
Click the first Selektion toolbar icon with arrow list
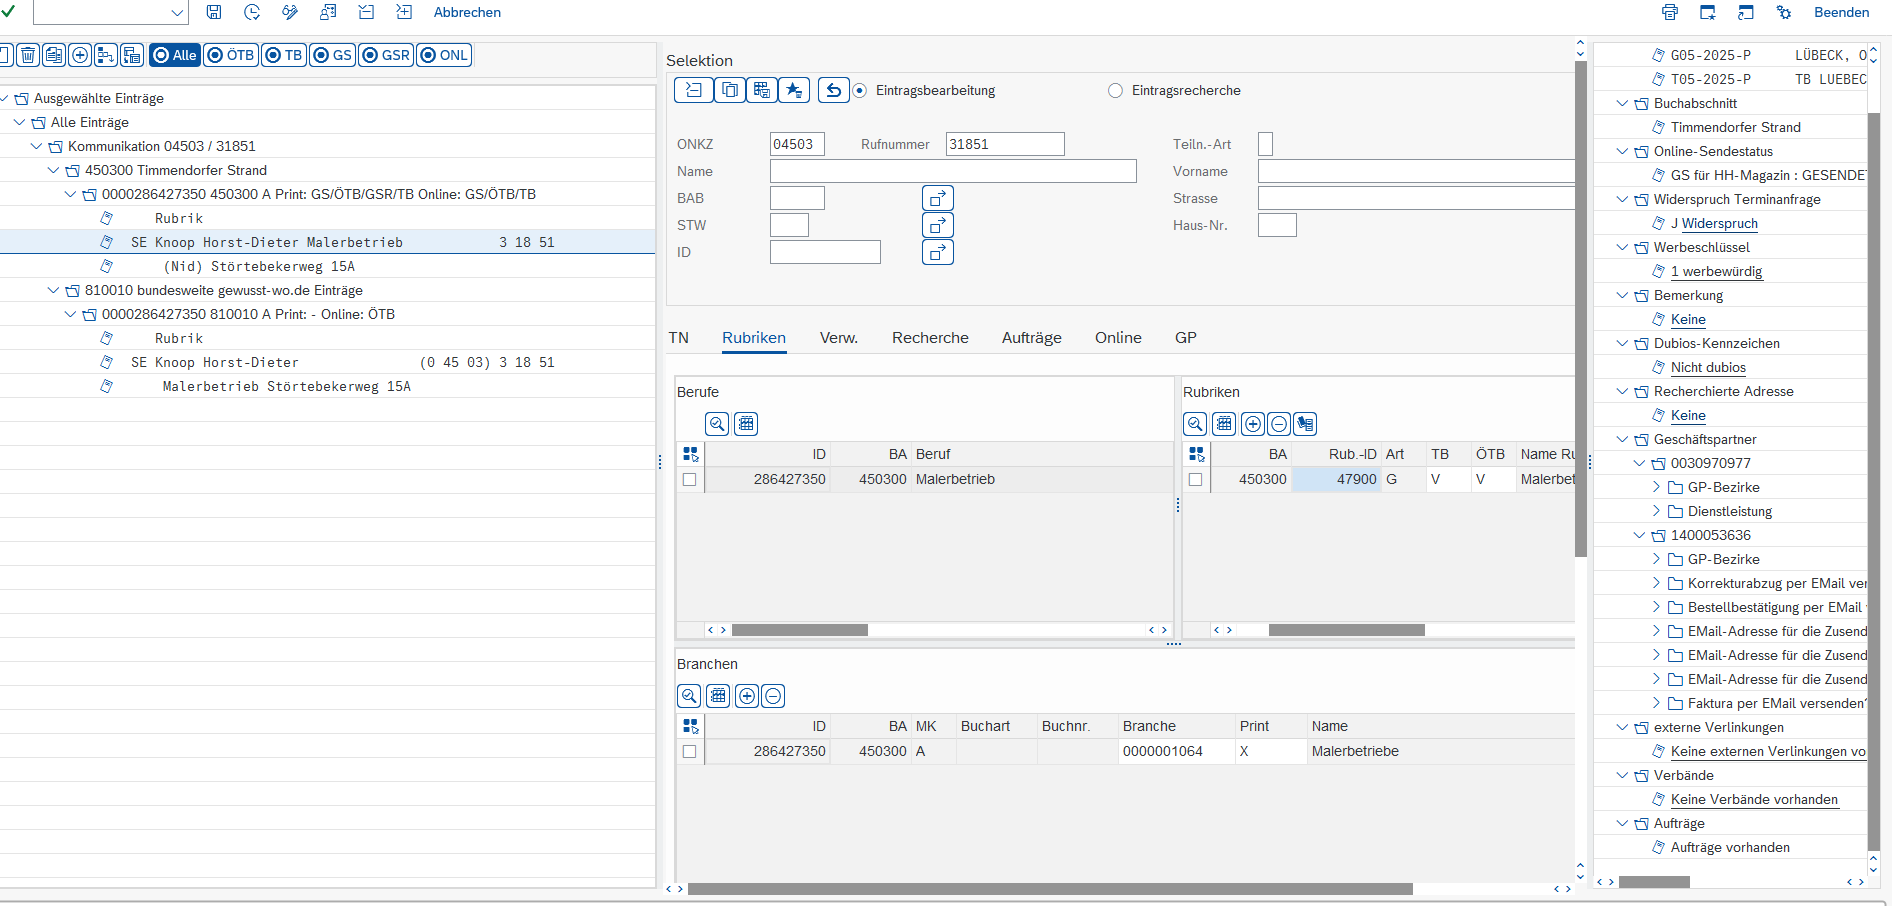[x=693, y=90]
